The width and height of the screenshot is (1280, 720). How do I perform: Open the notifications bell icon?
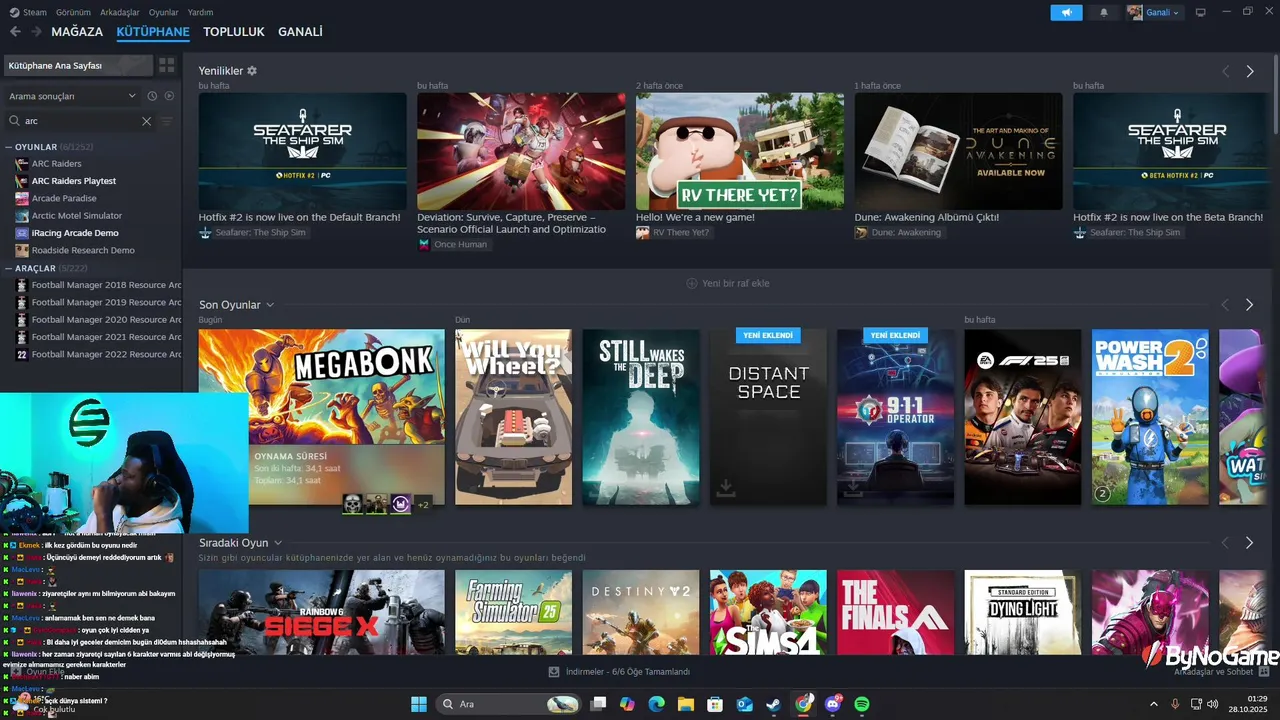click(1104, 12)
